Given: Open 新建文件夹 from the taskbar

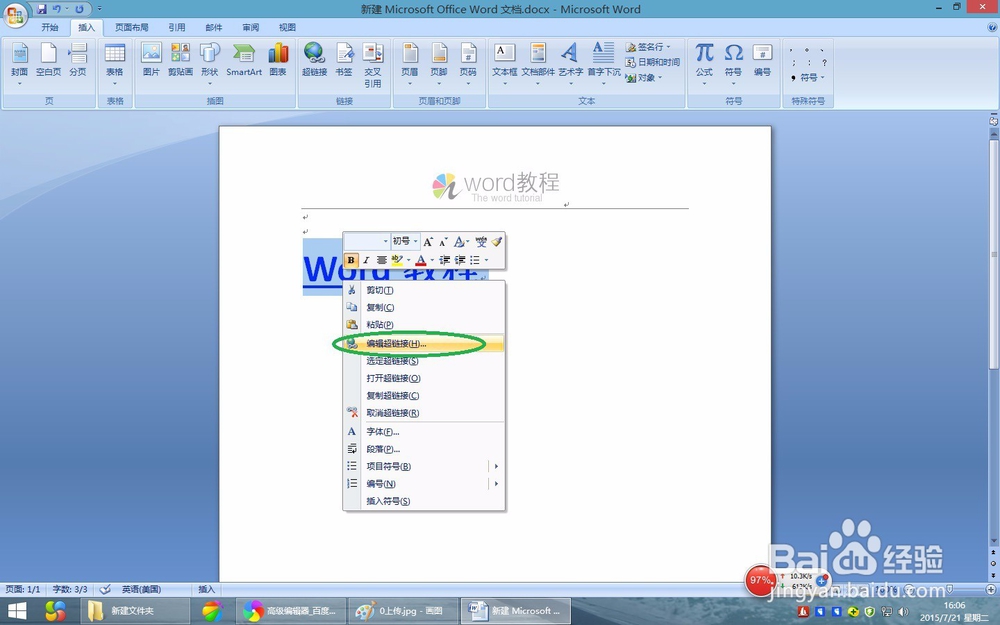Looking at the screenshot, I should 135,611.
